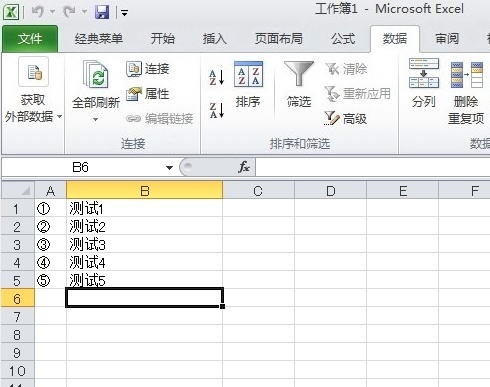The width and height of the screenshot is (490, 387).
Task: Click the 连接 connections icon button
Action: coord(148,69)
